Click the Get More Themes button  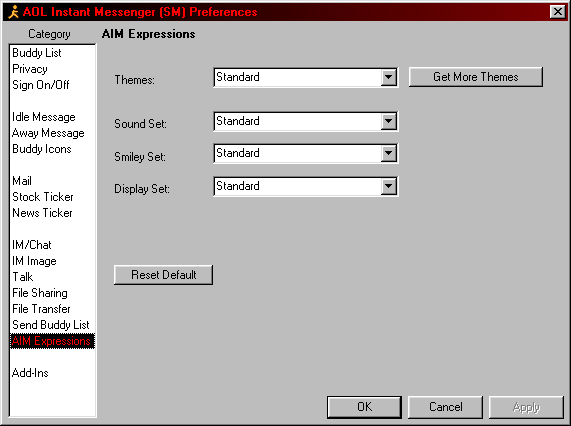[476, 77]
